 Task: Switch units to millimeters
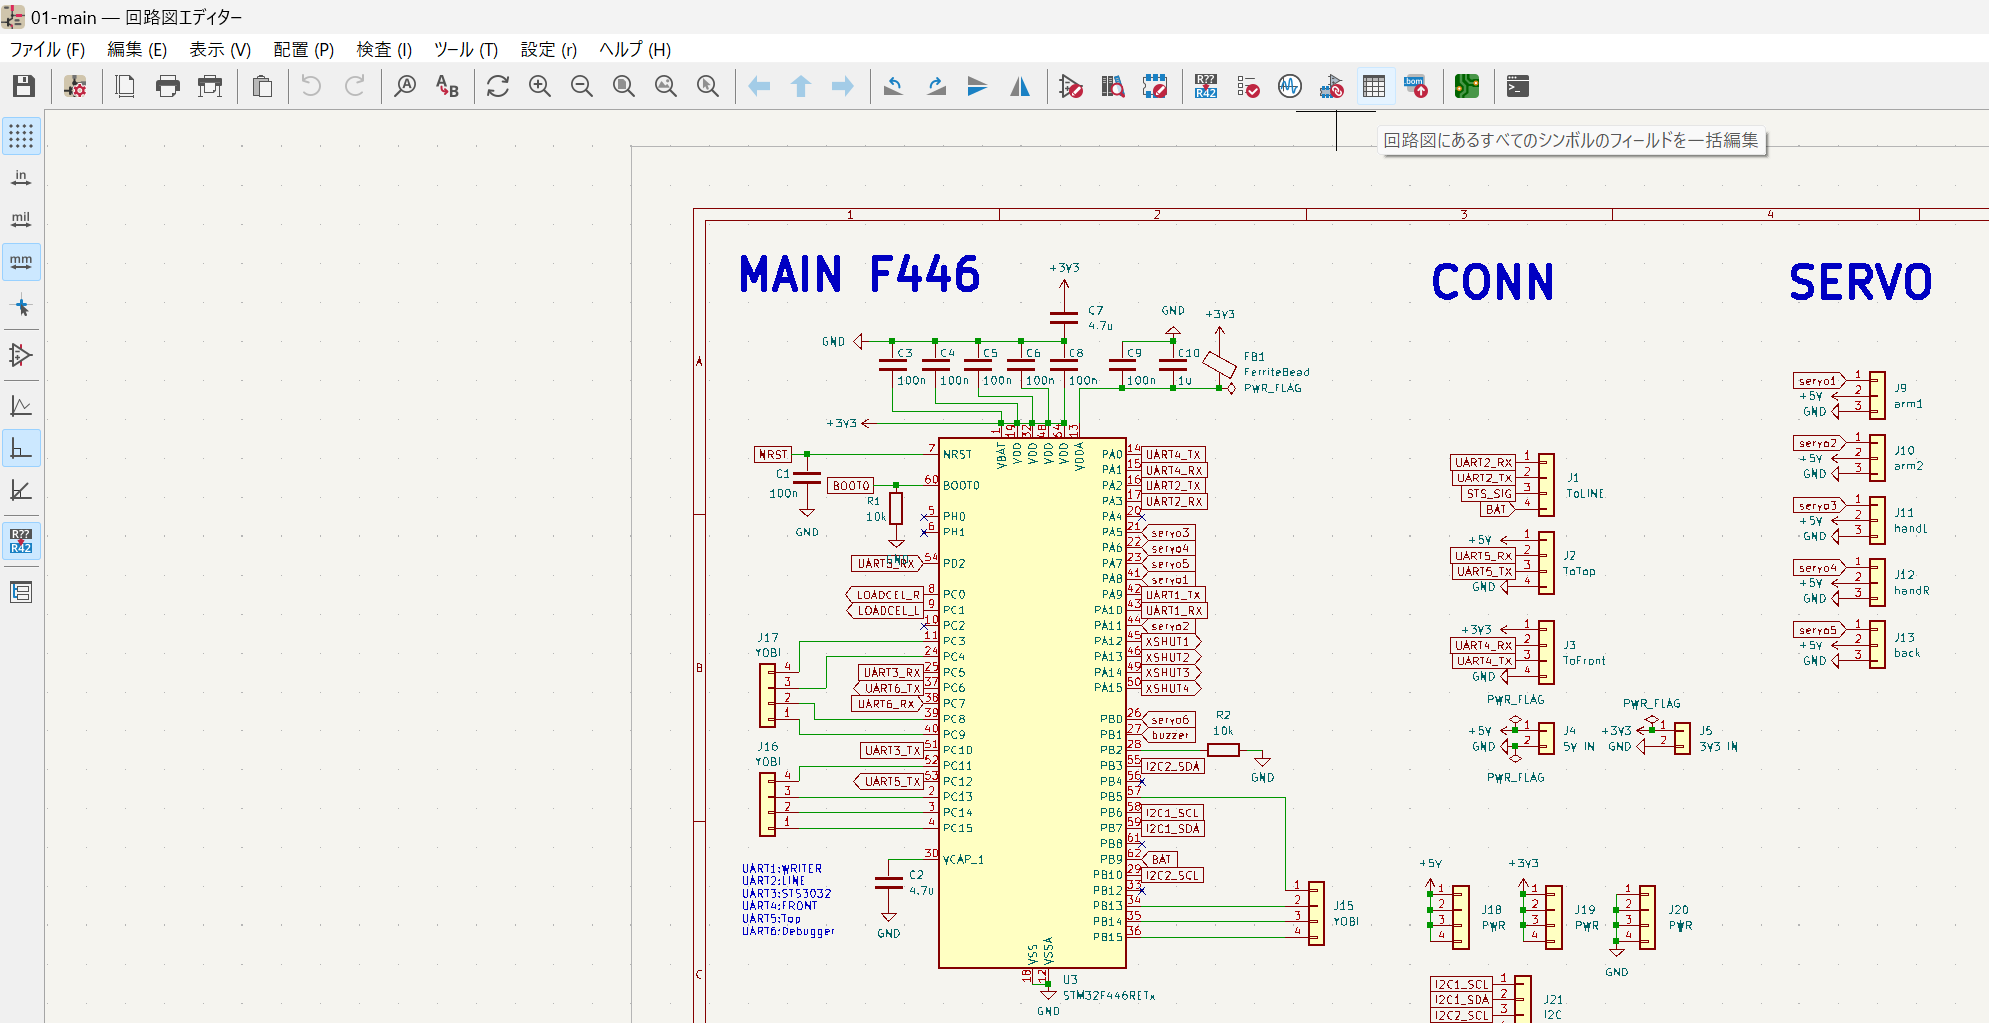[x=21, y=262]
